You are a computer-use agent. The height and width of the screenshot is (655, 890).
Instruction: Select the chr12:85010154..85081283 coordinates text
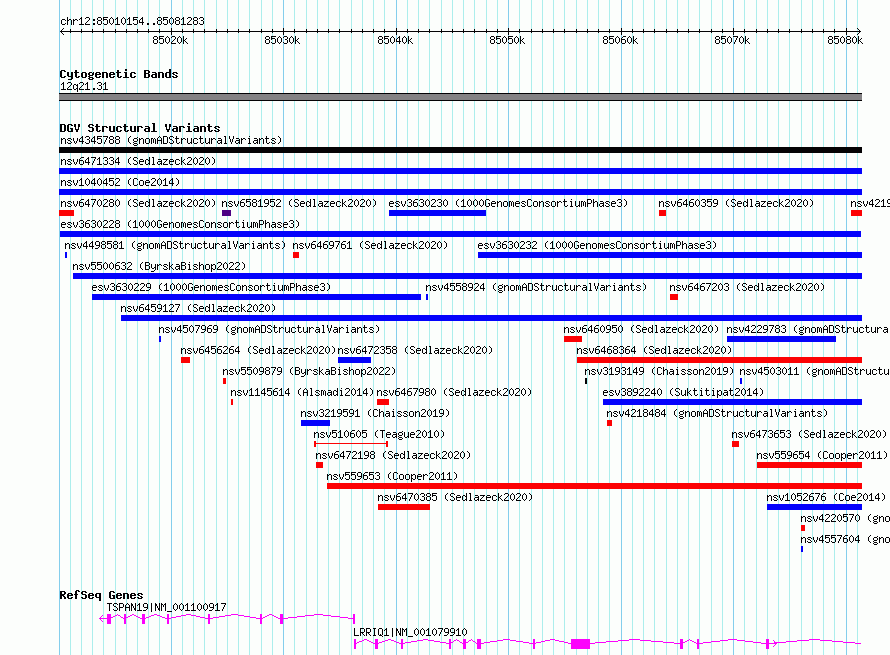(132, 21)
